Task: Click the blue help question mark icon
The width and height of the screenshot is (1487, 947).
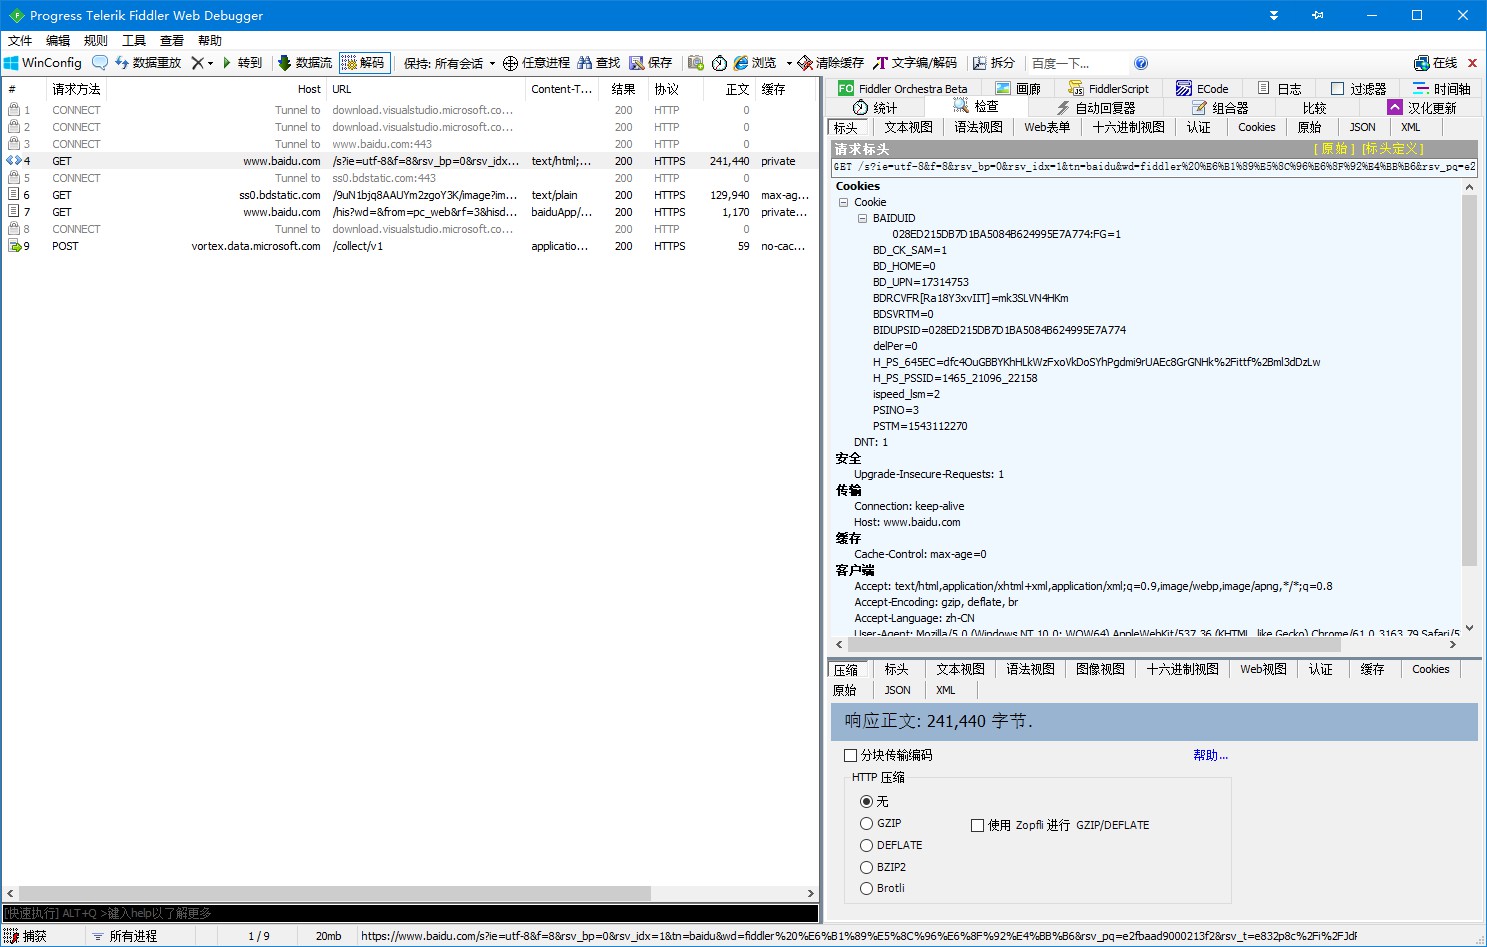Action: click(1141, 63)
